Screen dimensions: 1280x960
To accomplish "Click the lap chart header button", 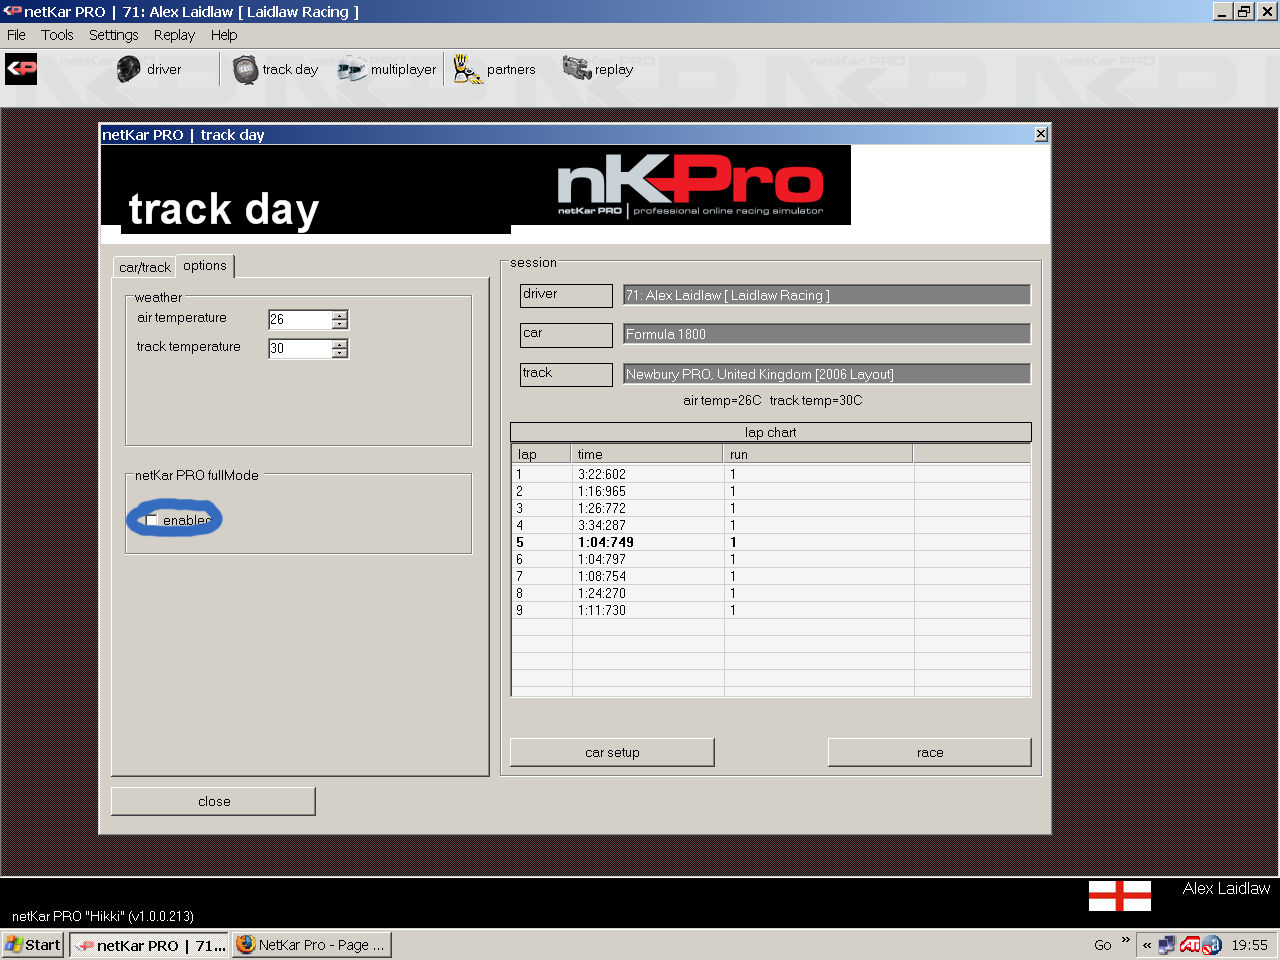I will (x=771, y=432).
